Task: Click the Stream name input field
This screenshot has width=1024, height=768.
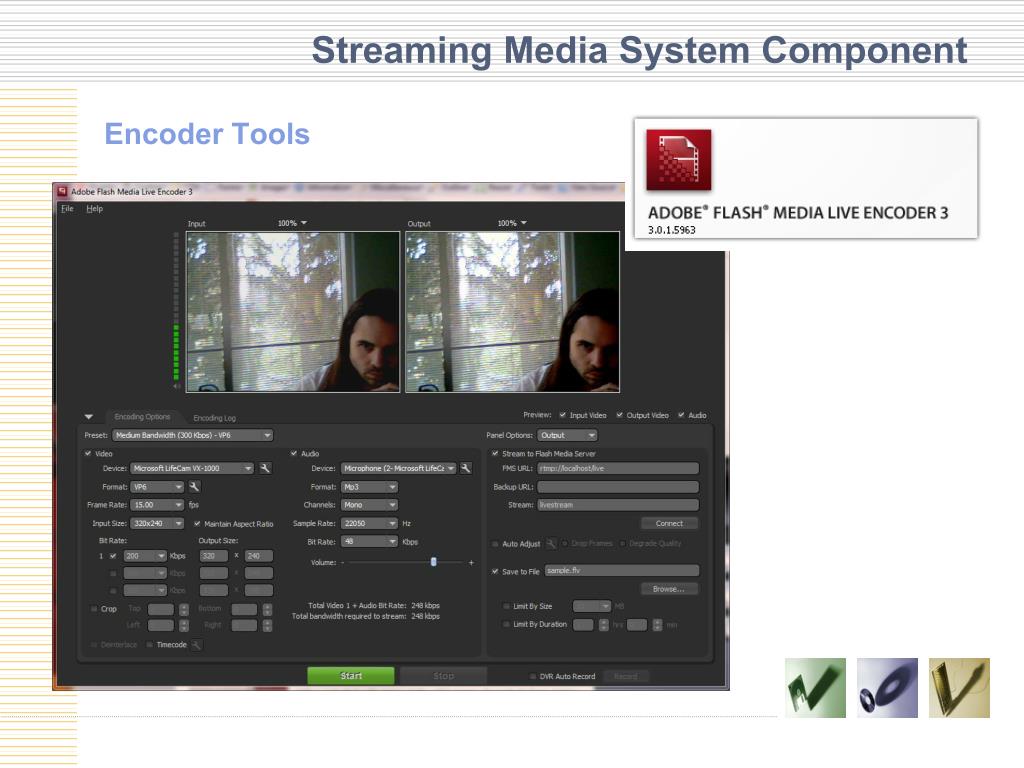Action: (618, 505)
